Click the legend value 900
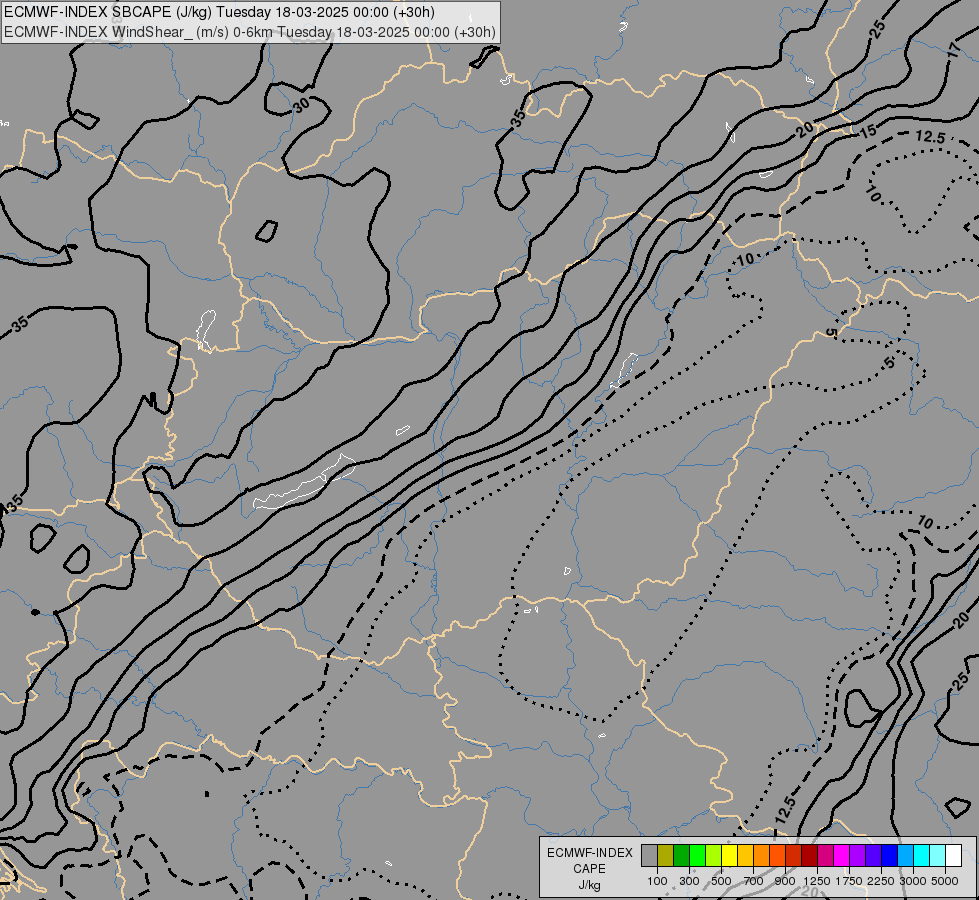979x900 pixels. click(x=785, y=881)
